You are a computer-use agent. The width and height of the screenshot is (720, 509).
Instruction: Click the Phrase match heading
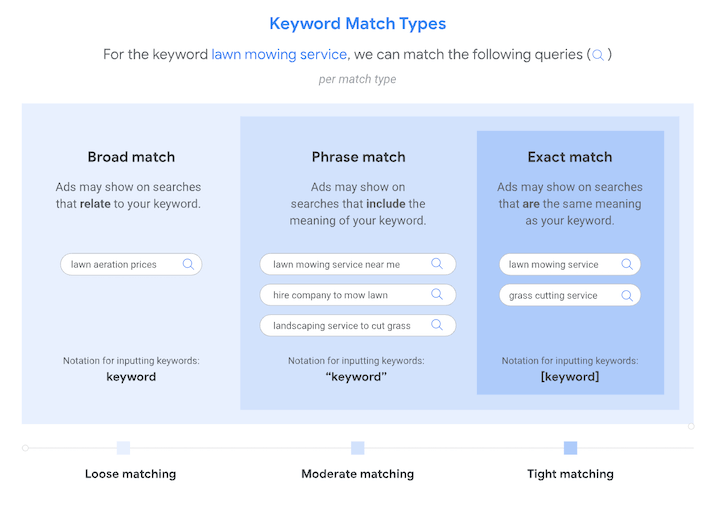coord(358,157)
